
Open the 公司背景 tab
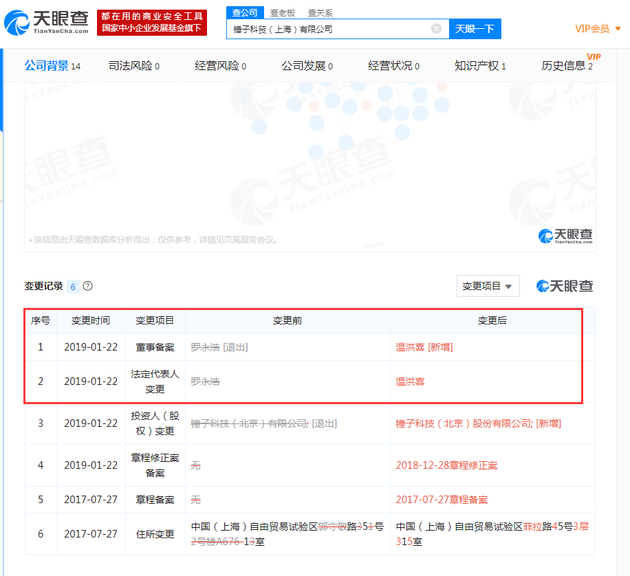tap(52, 65)
